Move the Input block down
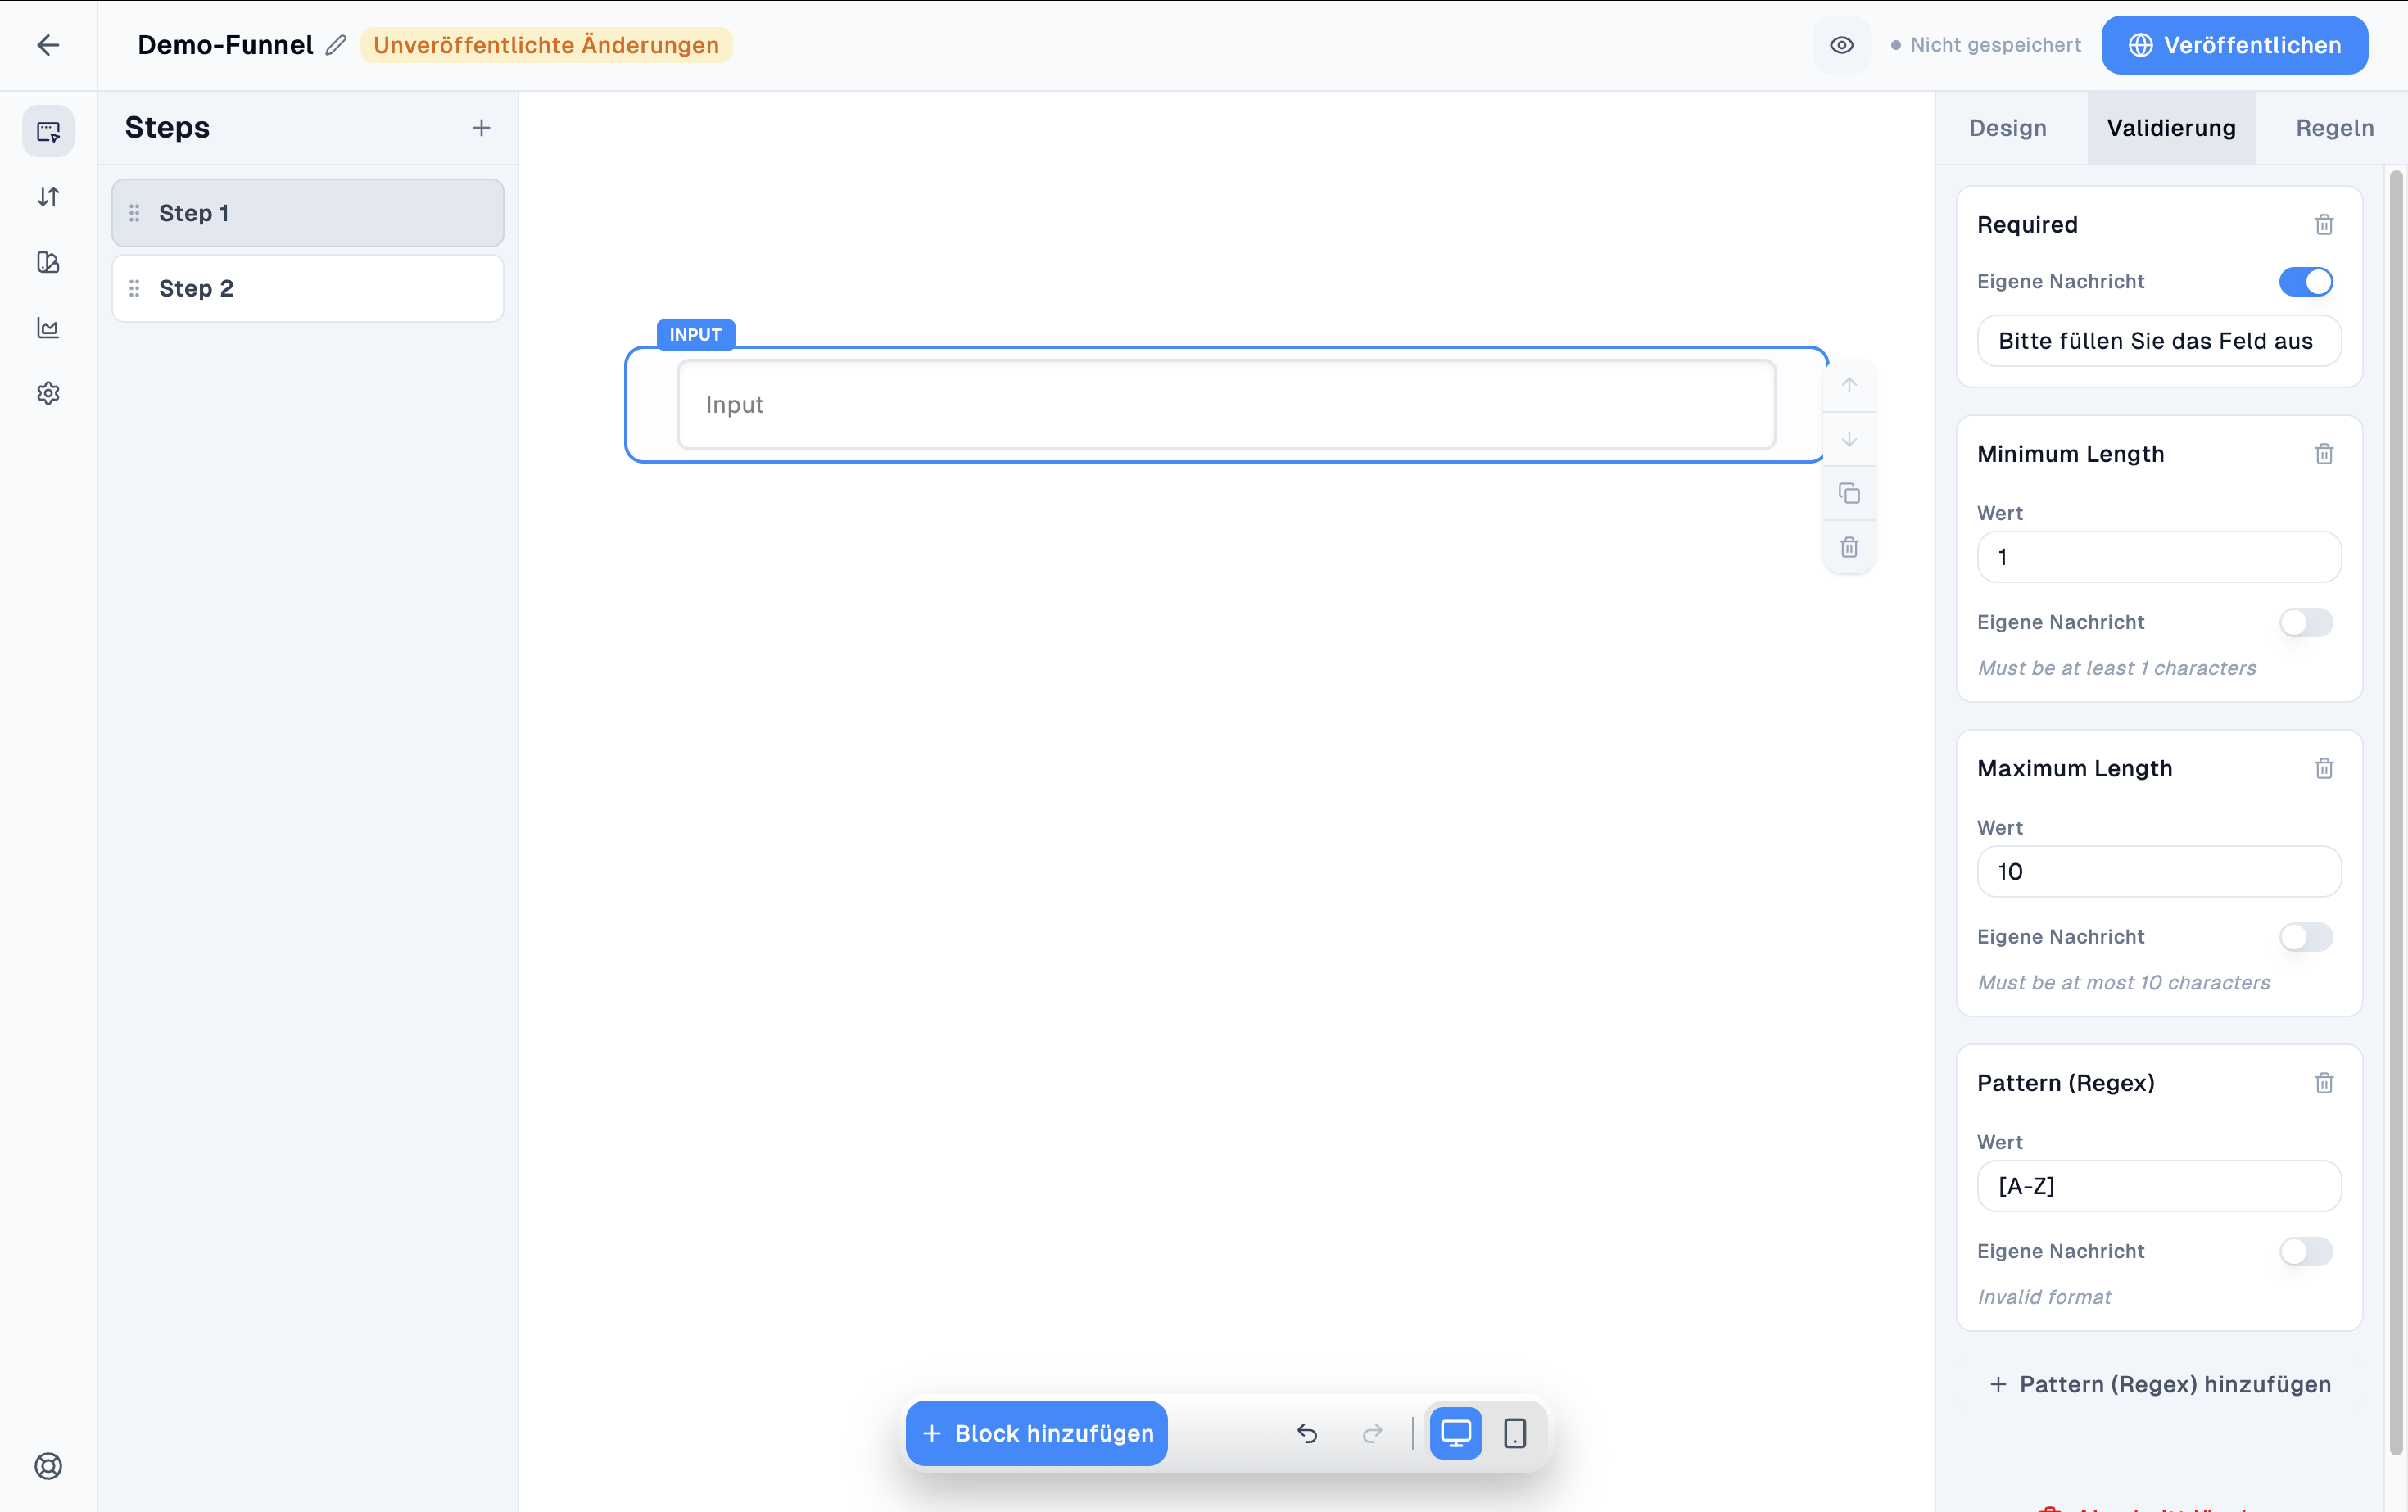2408x1512 pixels. tap(1849, 439)
